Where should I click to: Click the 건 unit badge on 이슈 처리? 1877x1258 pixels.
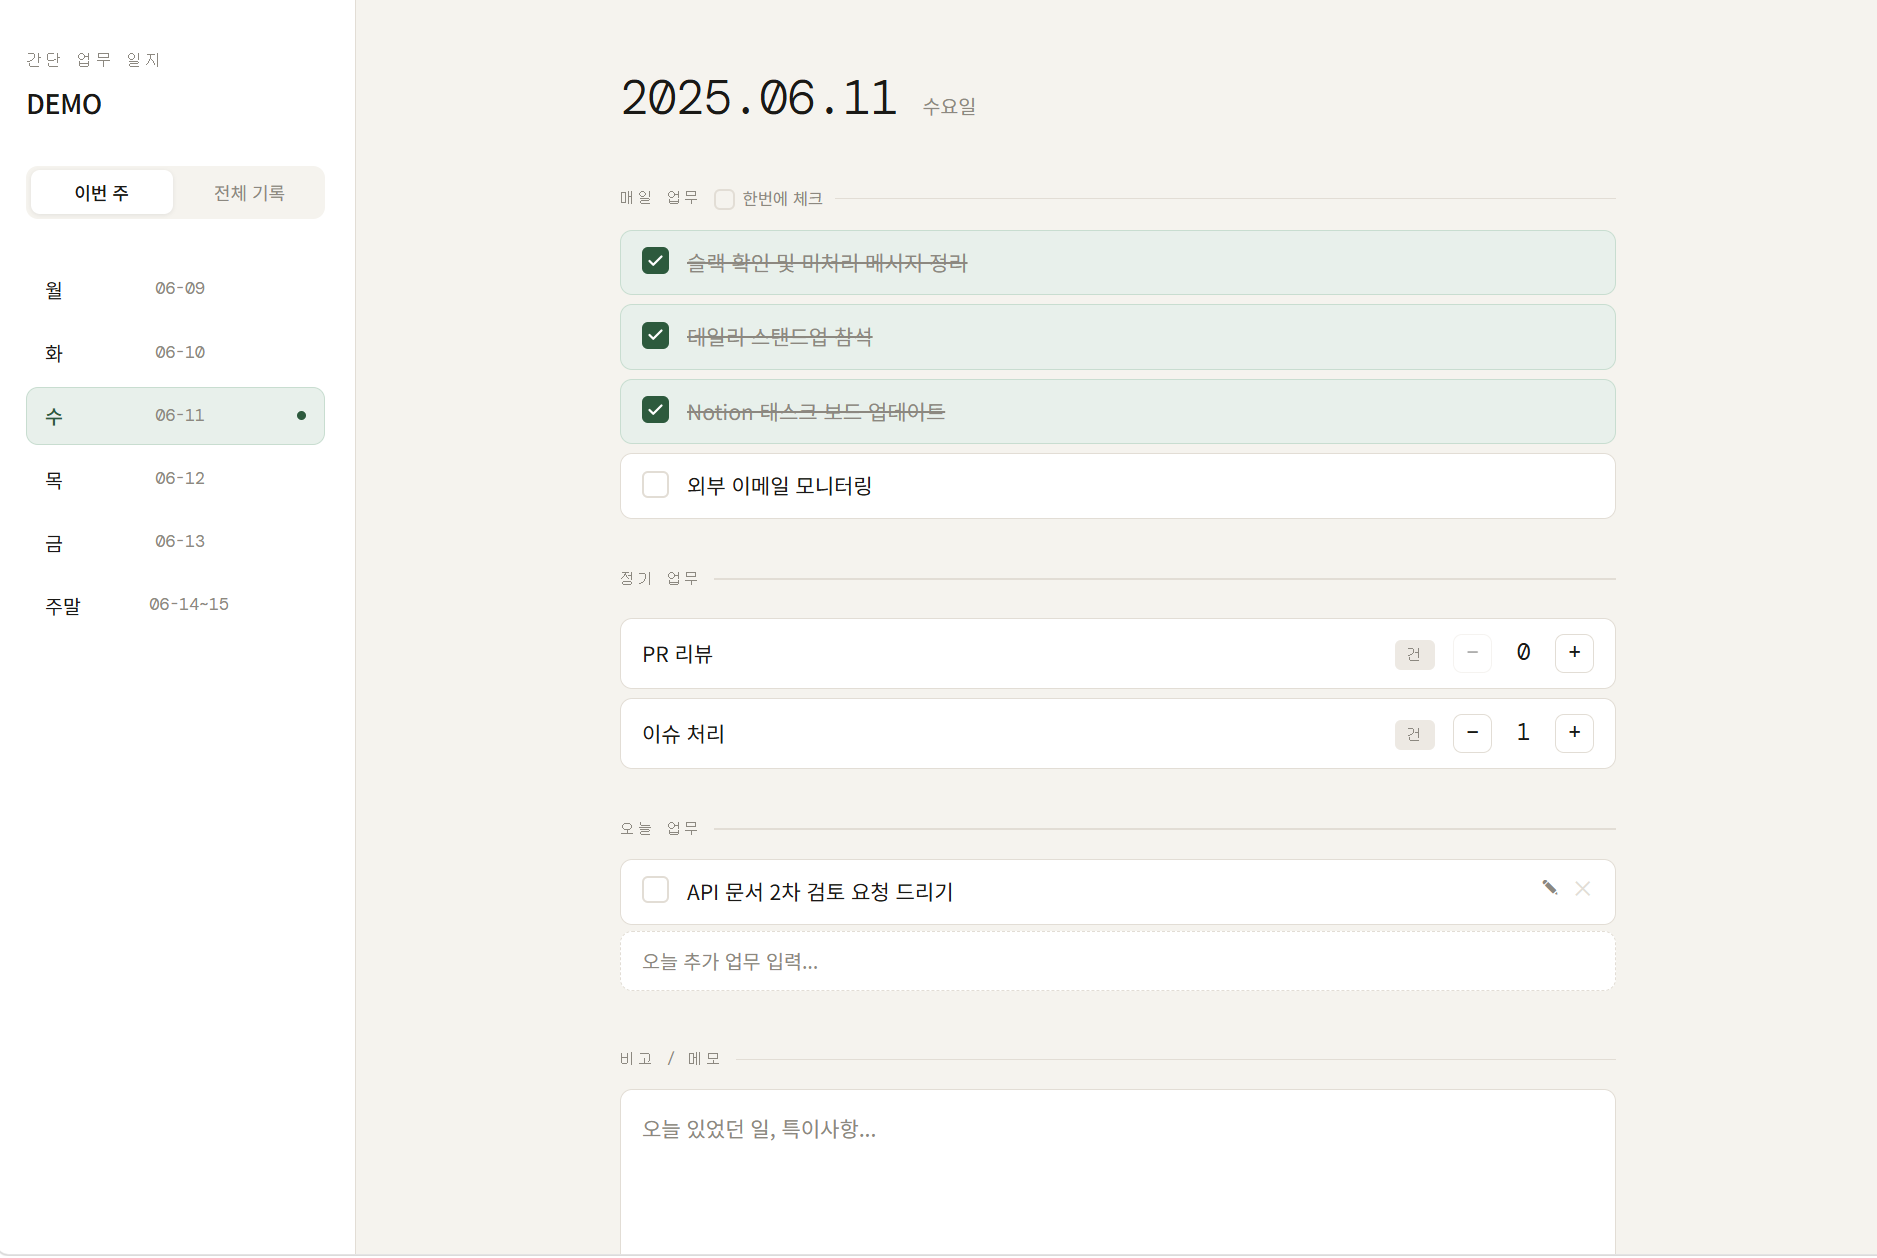(x=1414, y=734)
